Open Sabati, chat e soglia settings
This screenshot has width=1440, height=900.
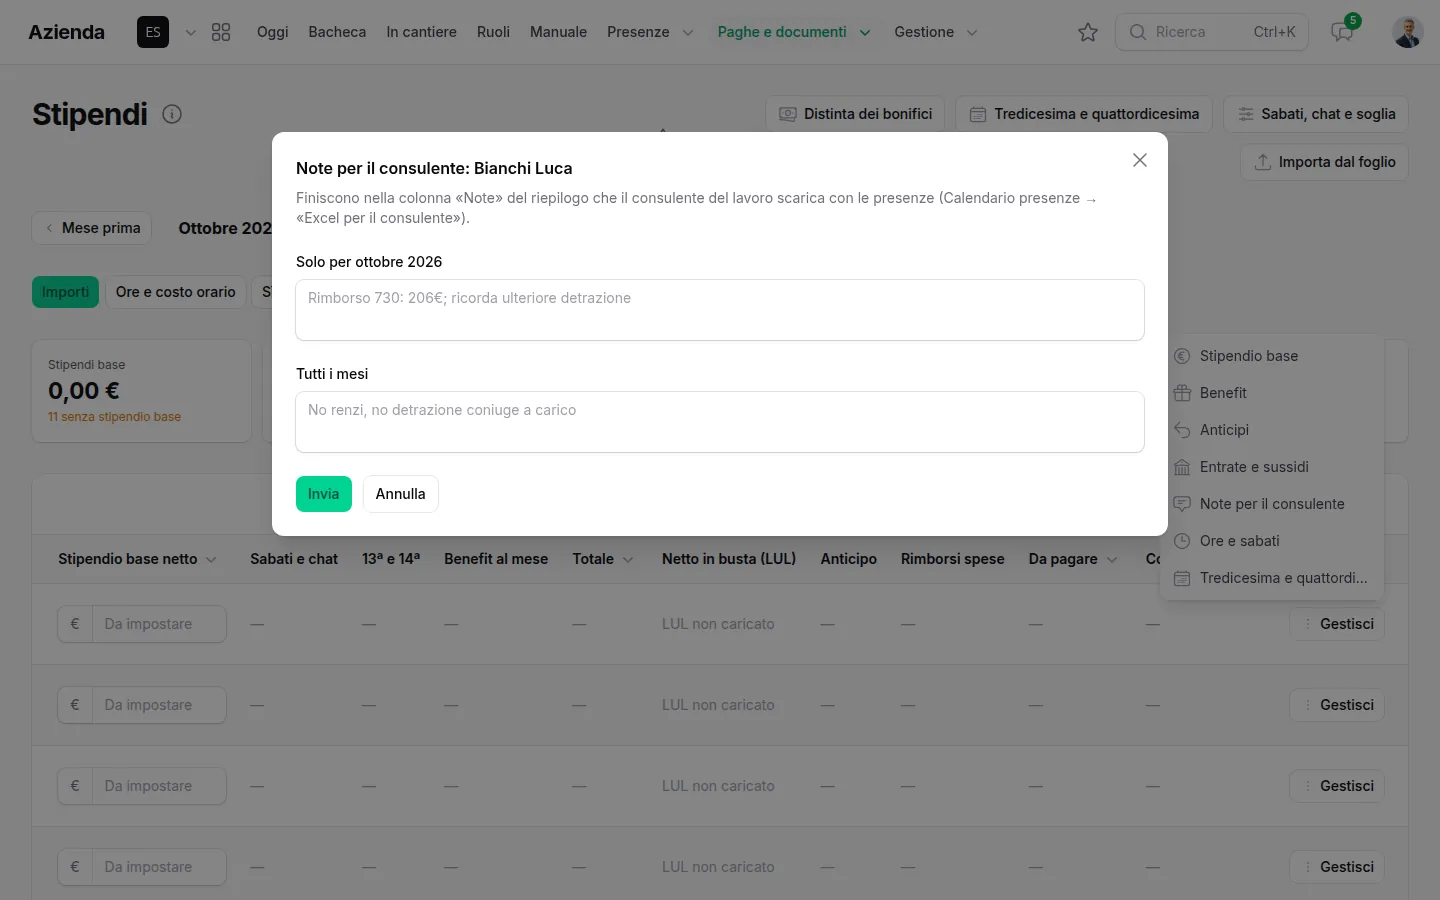coord(1316,114)
